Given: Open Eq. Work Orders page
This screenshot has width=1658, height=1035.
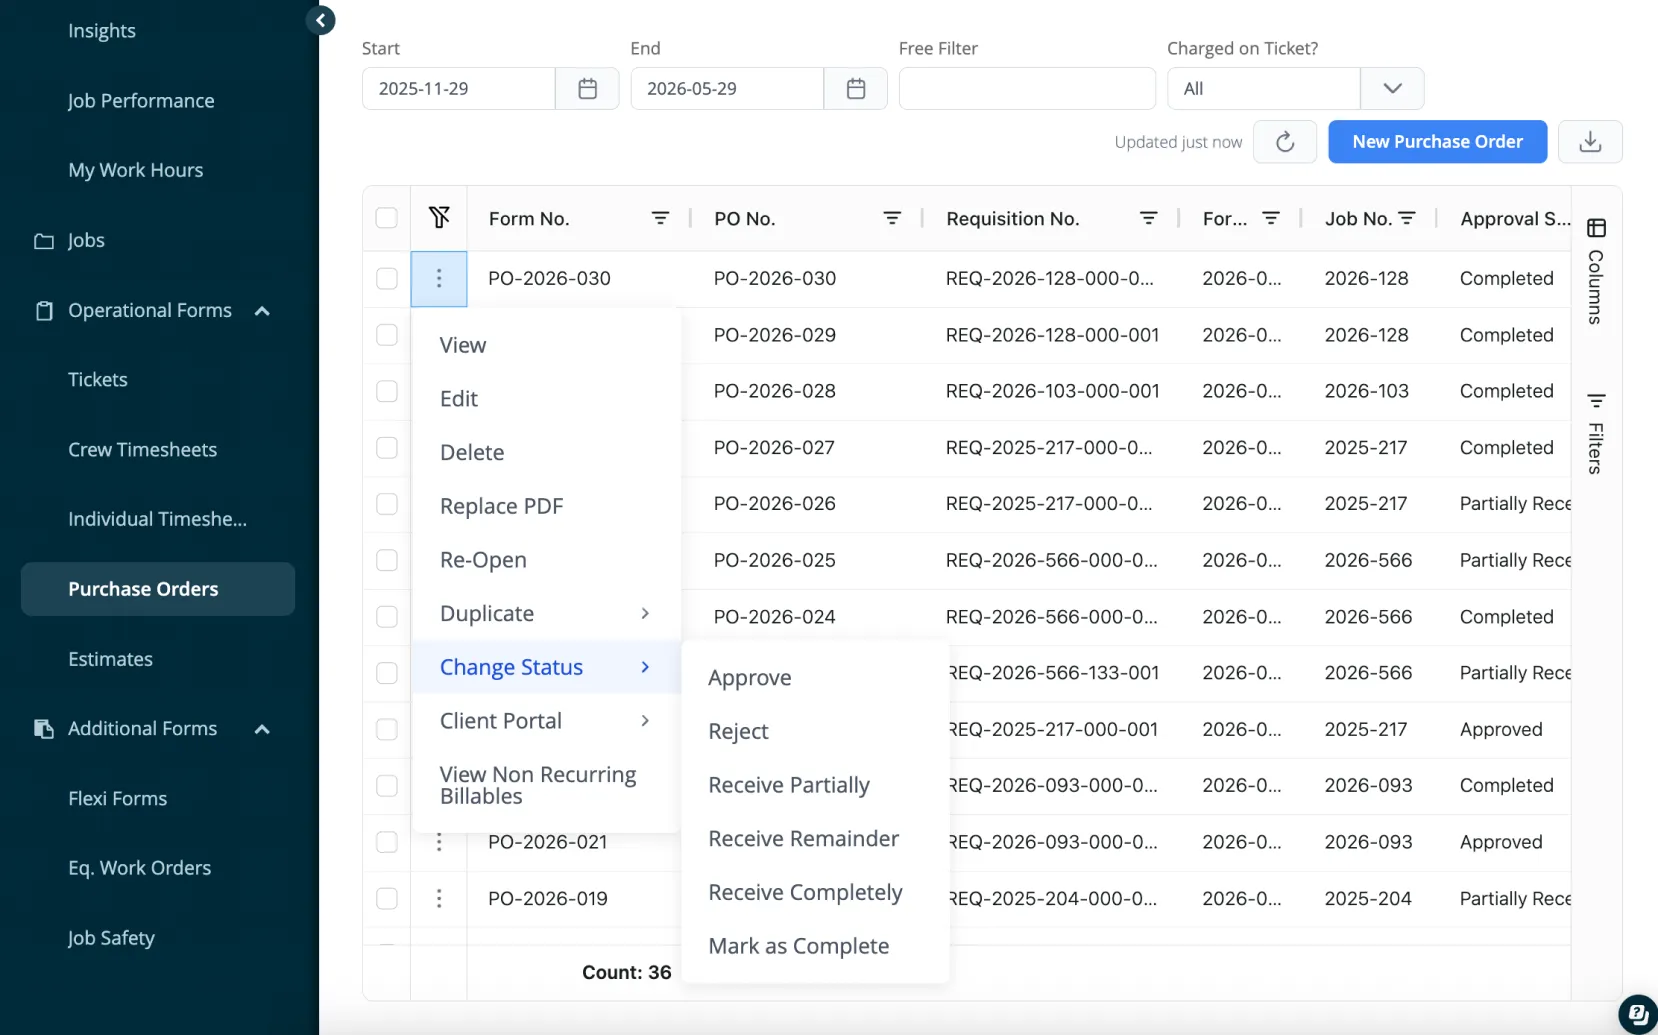Looking at the screenshot, I should (140, 868).
